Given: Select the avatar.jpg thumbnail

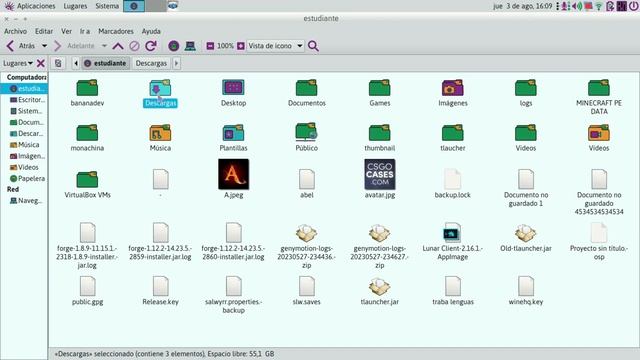Looking at the screenshot, I should 380,174.
